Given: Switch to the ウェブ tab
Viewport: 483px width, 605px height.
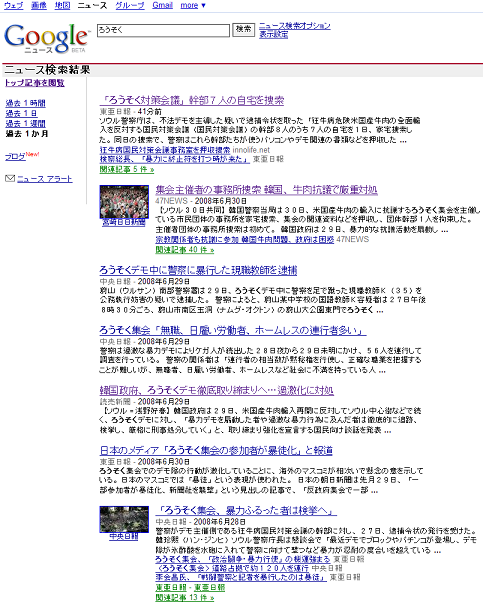Looking at the screenshot, I should [x=14, y=5].
